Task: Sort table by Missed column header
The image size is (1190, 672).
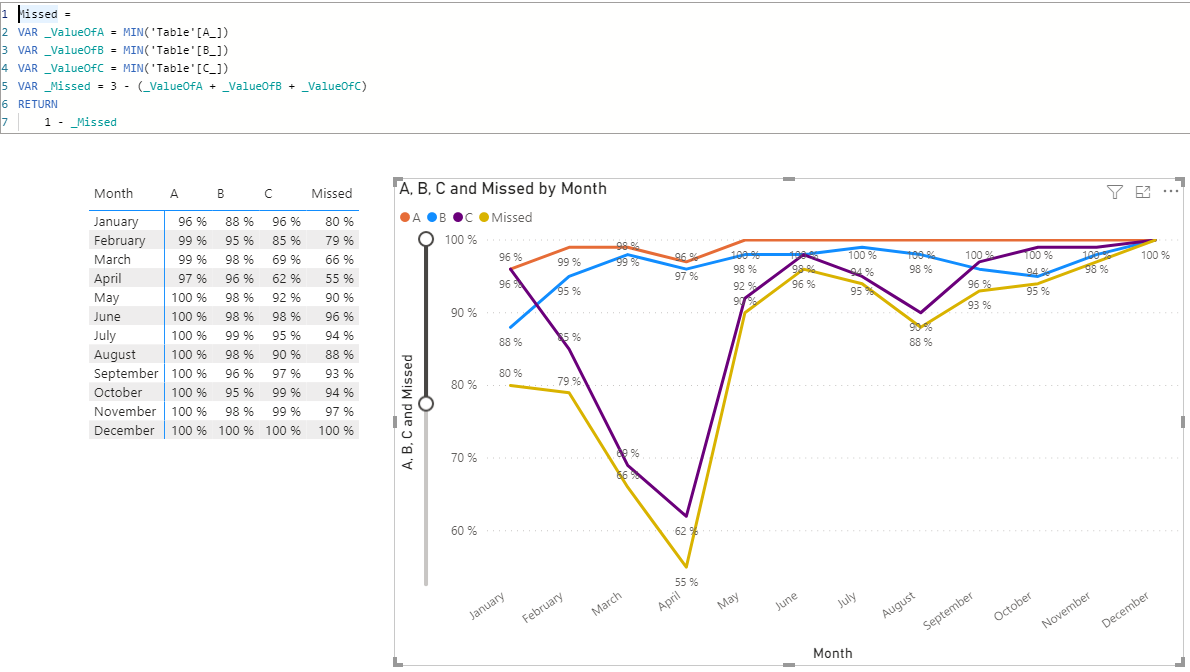Action: point(332,194)
